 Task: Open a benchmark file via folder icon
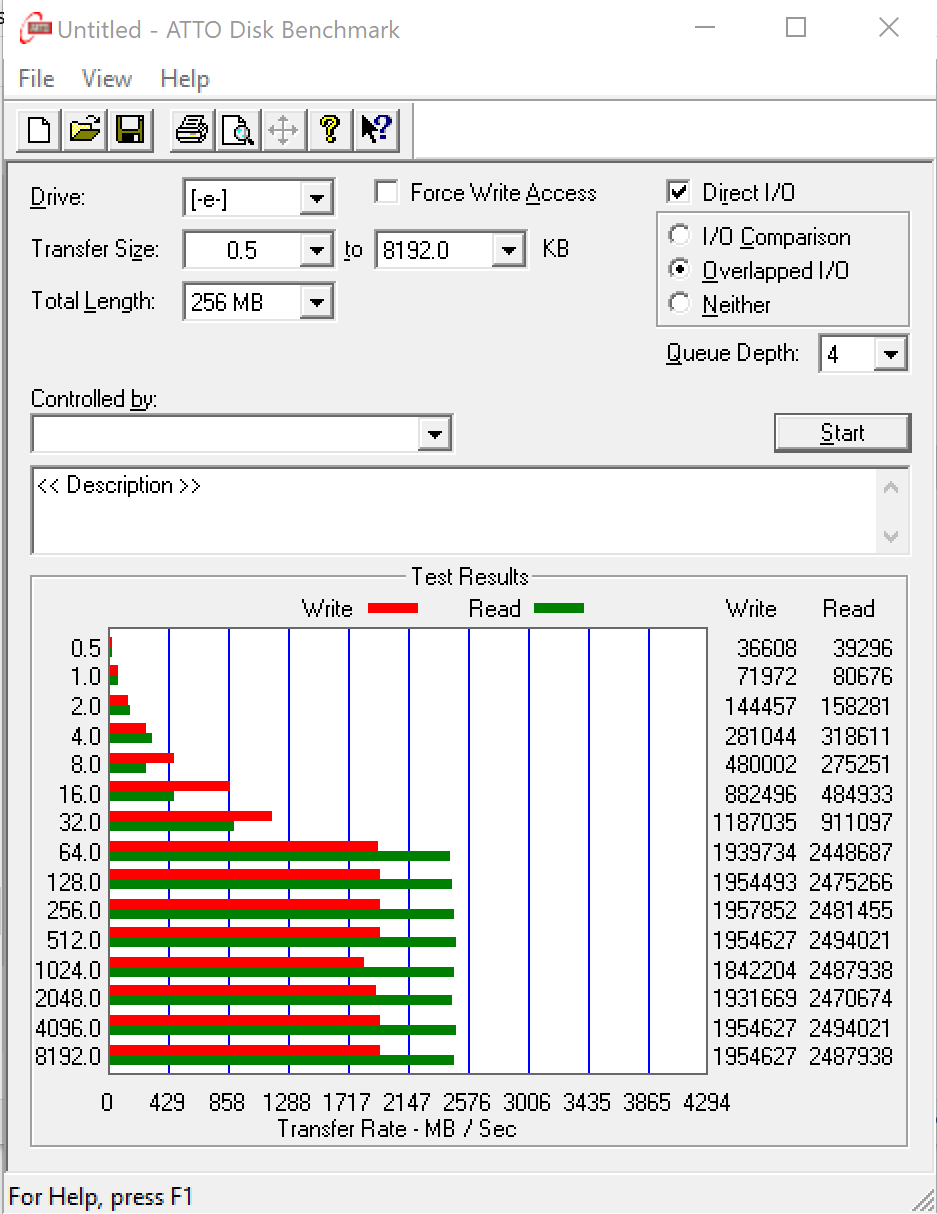click(x=85, y=130)
